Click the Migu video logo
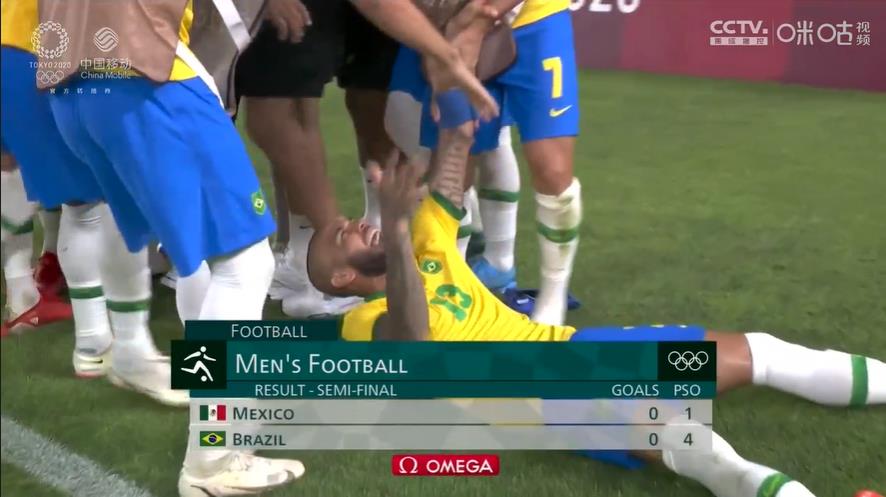Screen dimensions: 886x497 (823, 33)
